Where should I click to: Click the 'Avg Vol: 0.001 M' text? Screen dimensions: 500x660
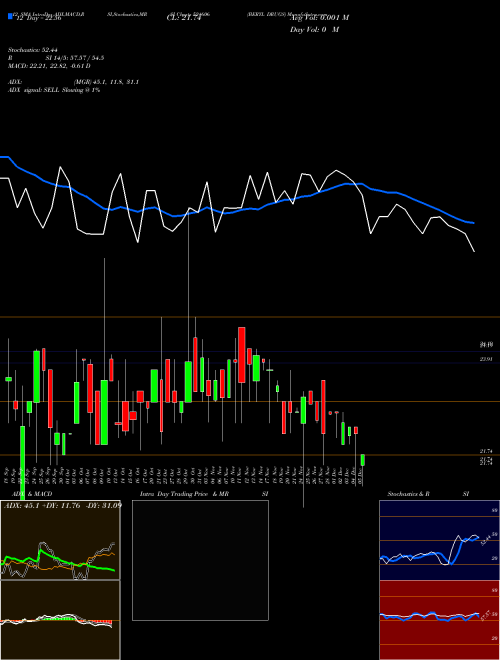(x=319, y=18)
